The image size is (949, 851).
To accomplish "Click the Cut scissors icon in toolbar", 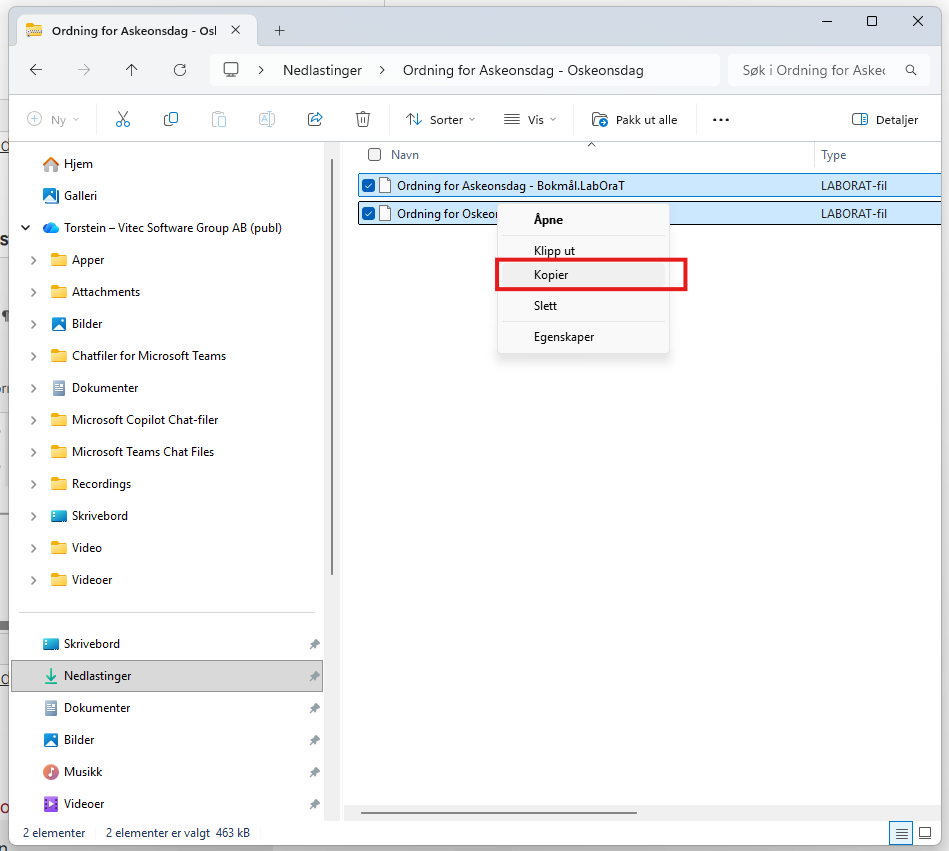I will pos(123,119).
